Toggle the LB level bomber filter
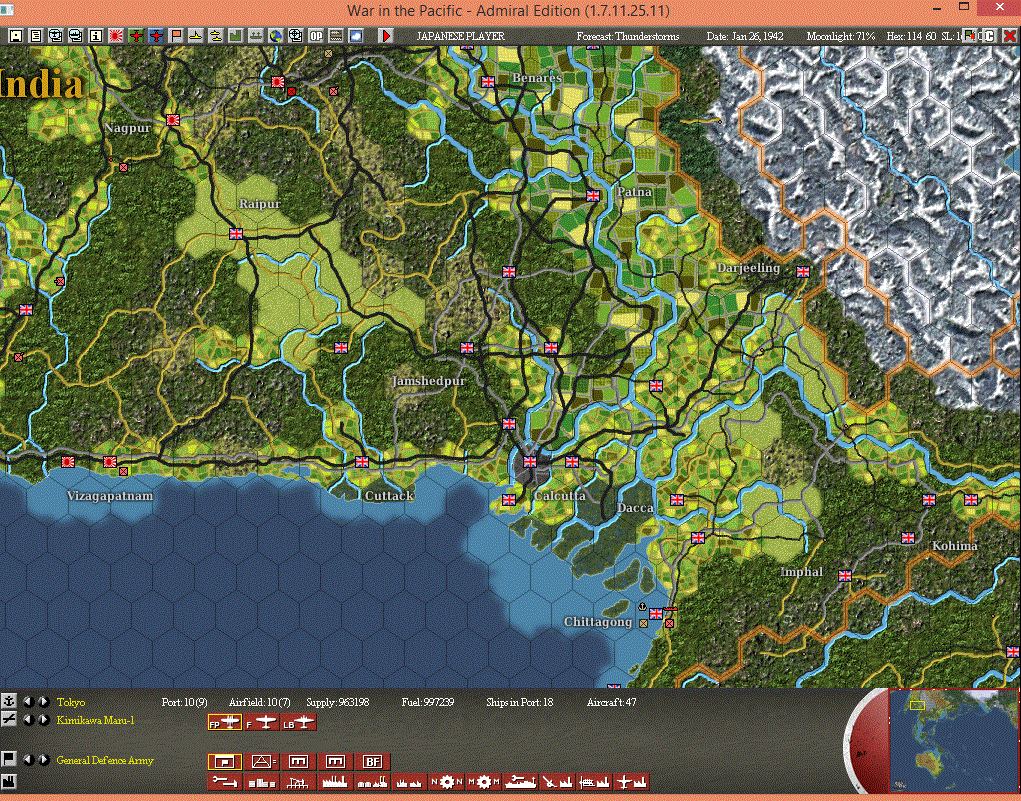 [x=299, y=722]
